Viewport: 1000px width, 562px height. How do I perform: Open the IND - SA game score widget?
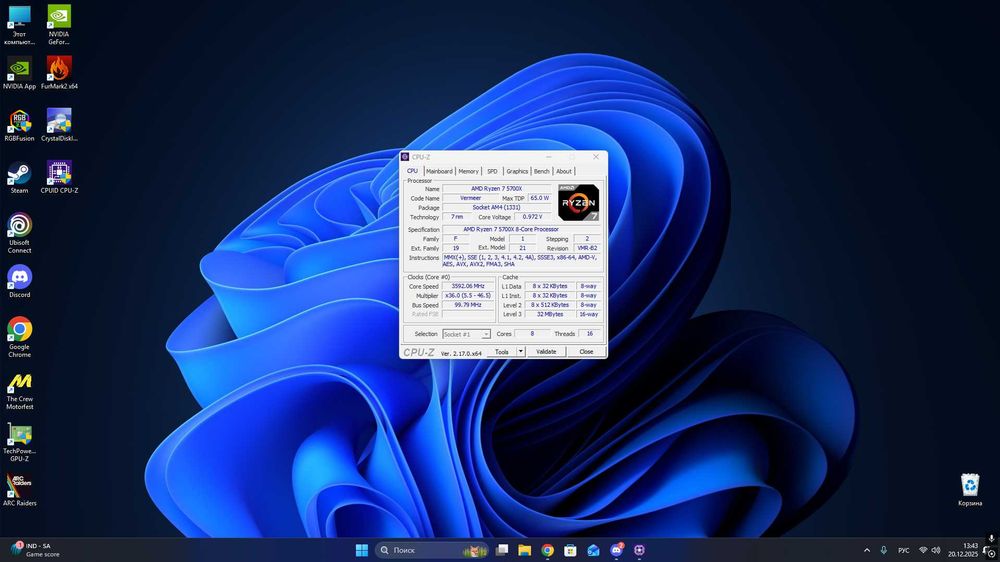pos(35,550)
